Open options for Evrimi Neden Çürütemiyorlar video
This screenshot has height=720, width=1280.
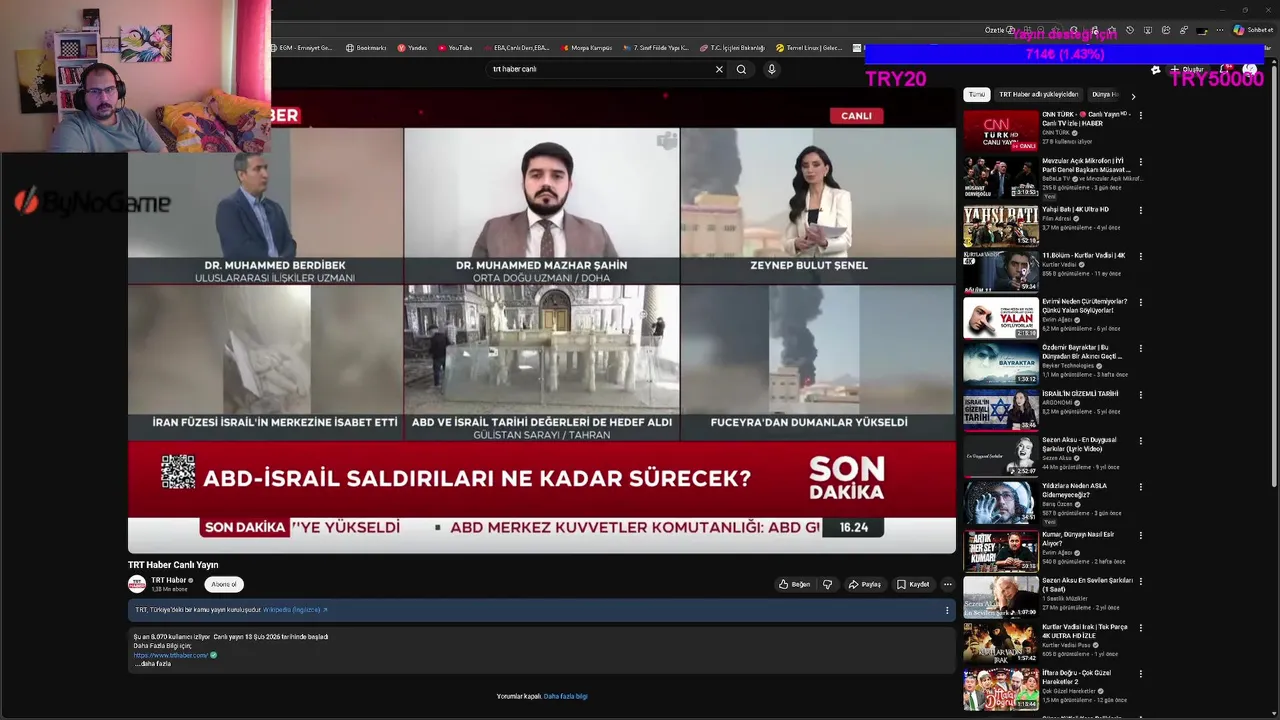[1140, 302]
